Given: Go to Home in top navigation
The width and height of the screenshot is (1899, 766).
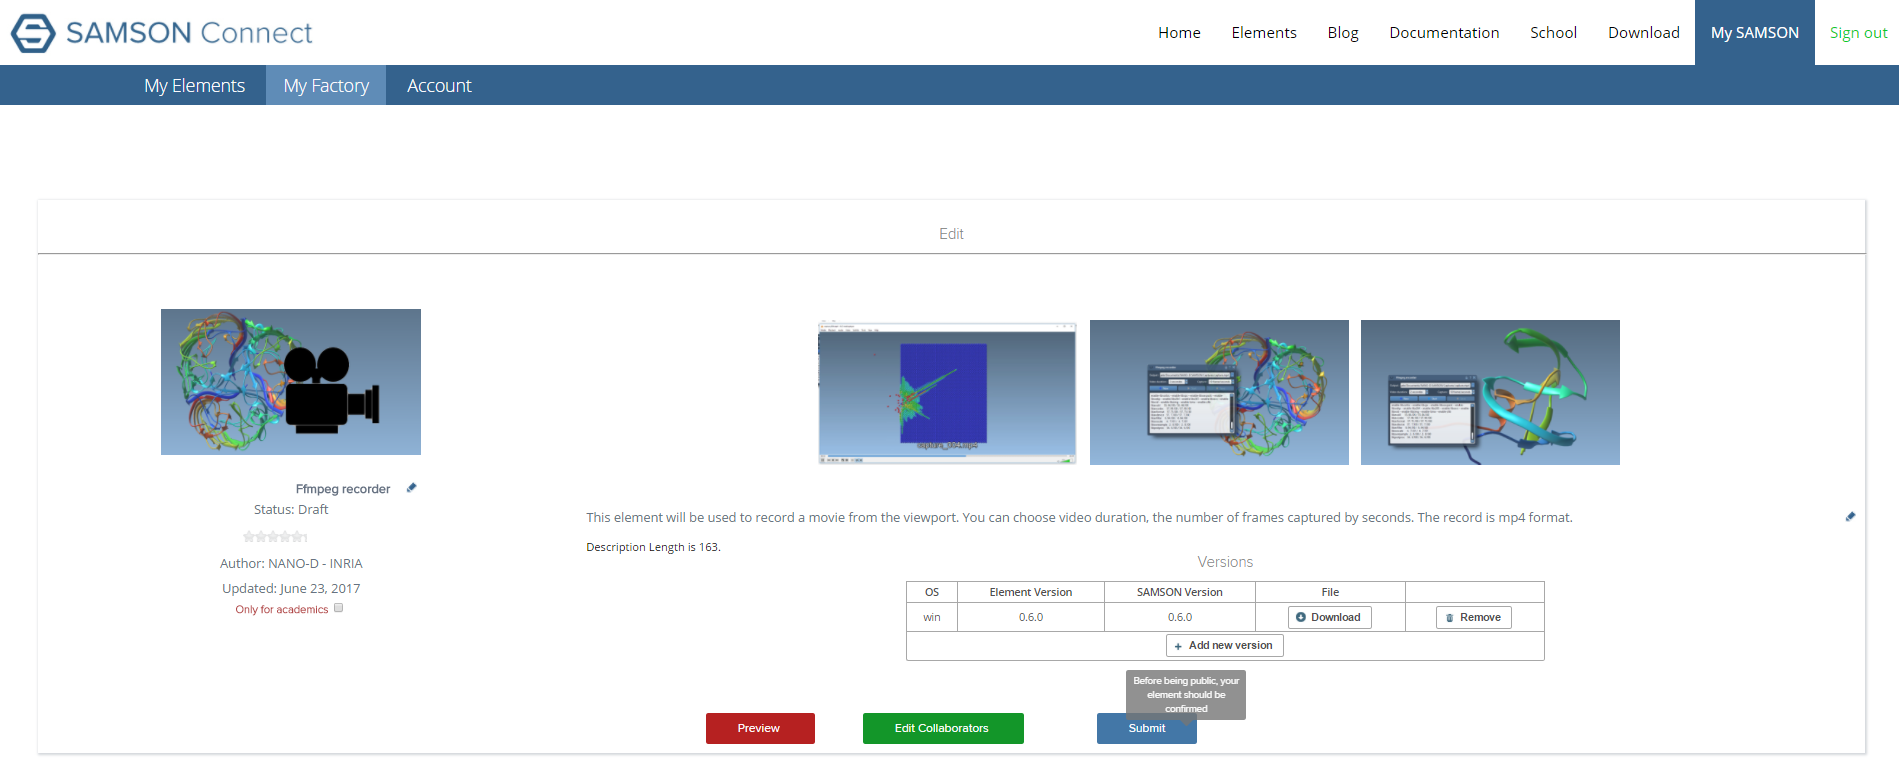Looking at the screenshot, I should tap(1179, 33).
